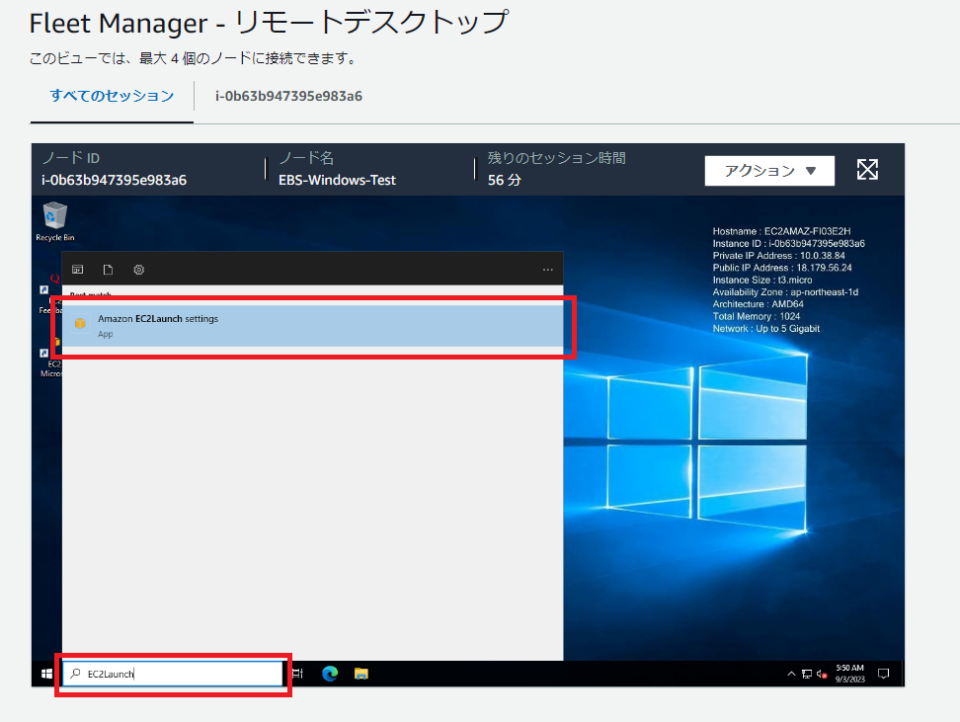Click the node name EBS-Windows-Test
This screenshot has width=960, height=722.
337,180
